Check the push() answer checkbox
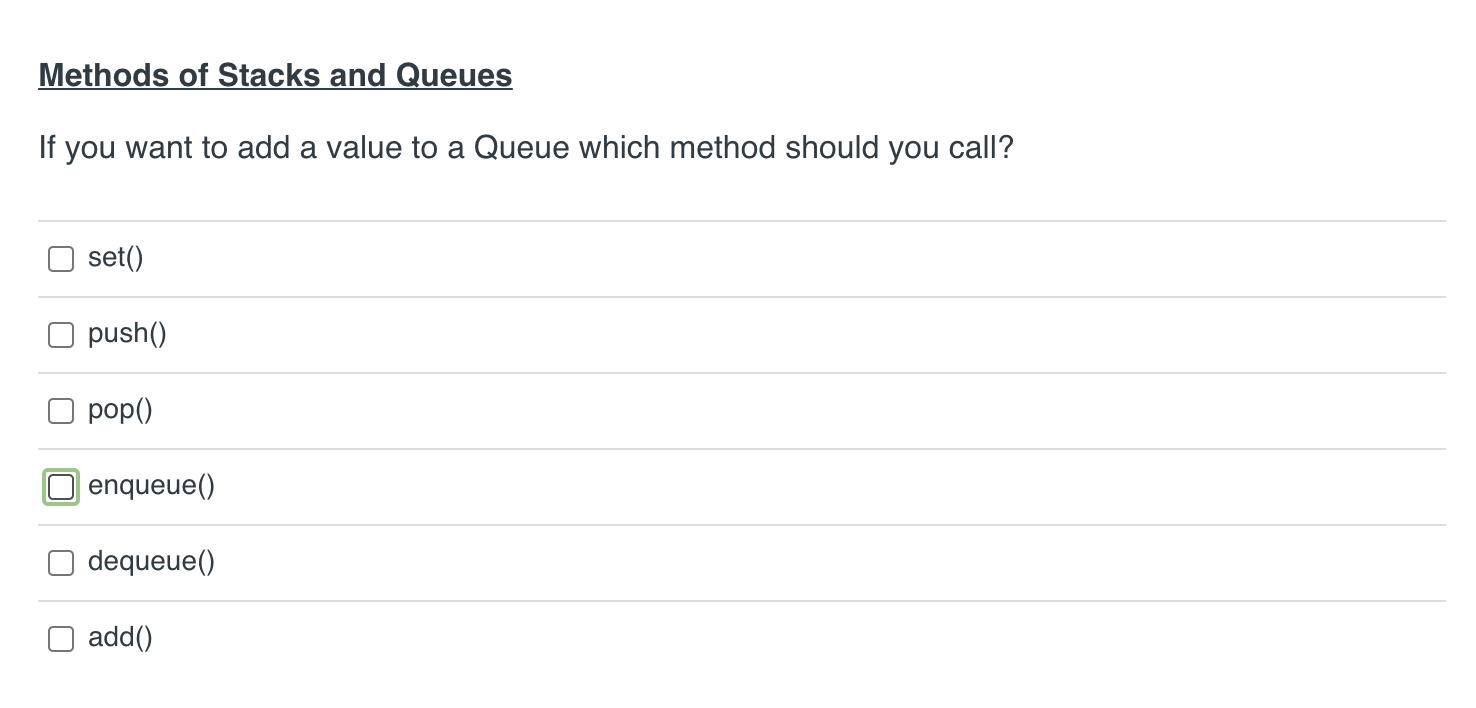Viewport: 1476px width, 708px height. pyautogui.click(x=61, y=334)
